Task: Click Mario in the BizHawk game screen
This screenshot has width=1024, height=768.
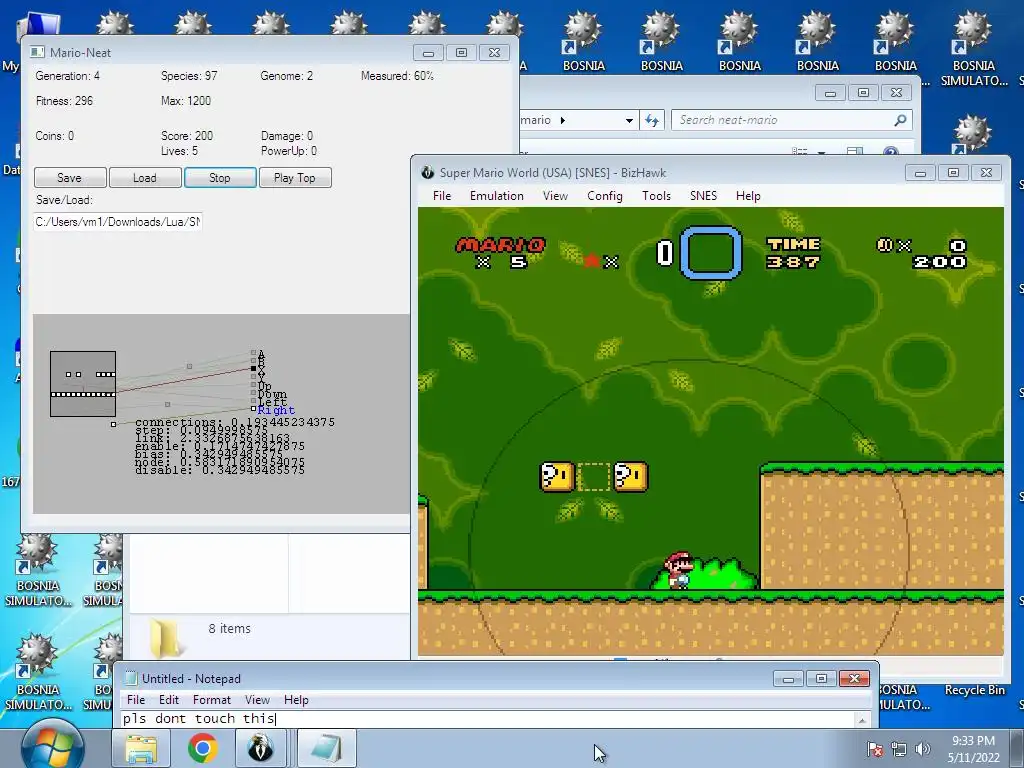Action: pyautogui.click(x=679, y=571)
